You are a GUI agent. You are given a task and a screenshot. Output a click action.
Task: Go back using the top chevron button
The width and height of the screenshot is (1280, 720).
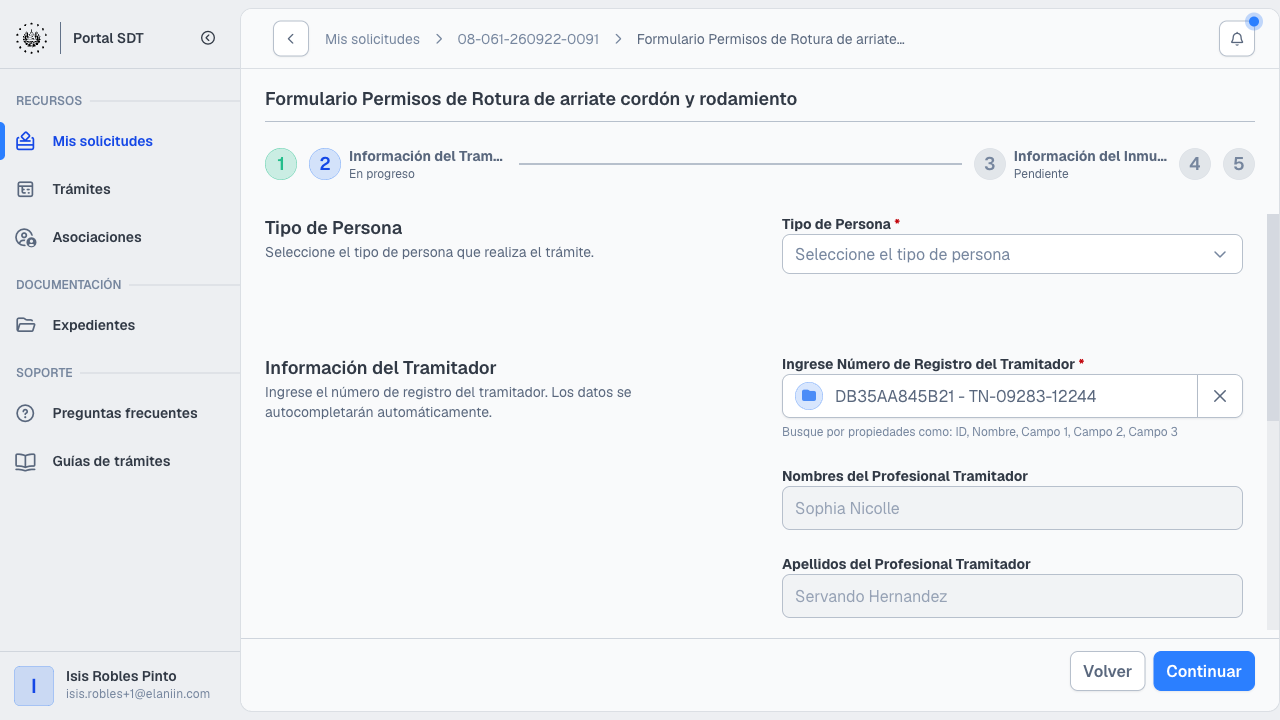pyautogui.click(x=291, y=39)
